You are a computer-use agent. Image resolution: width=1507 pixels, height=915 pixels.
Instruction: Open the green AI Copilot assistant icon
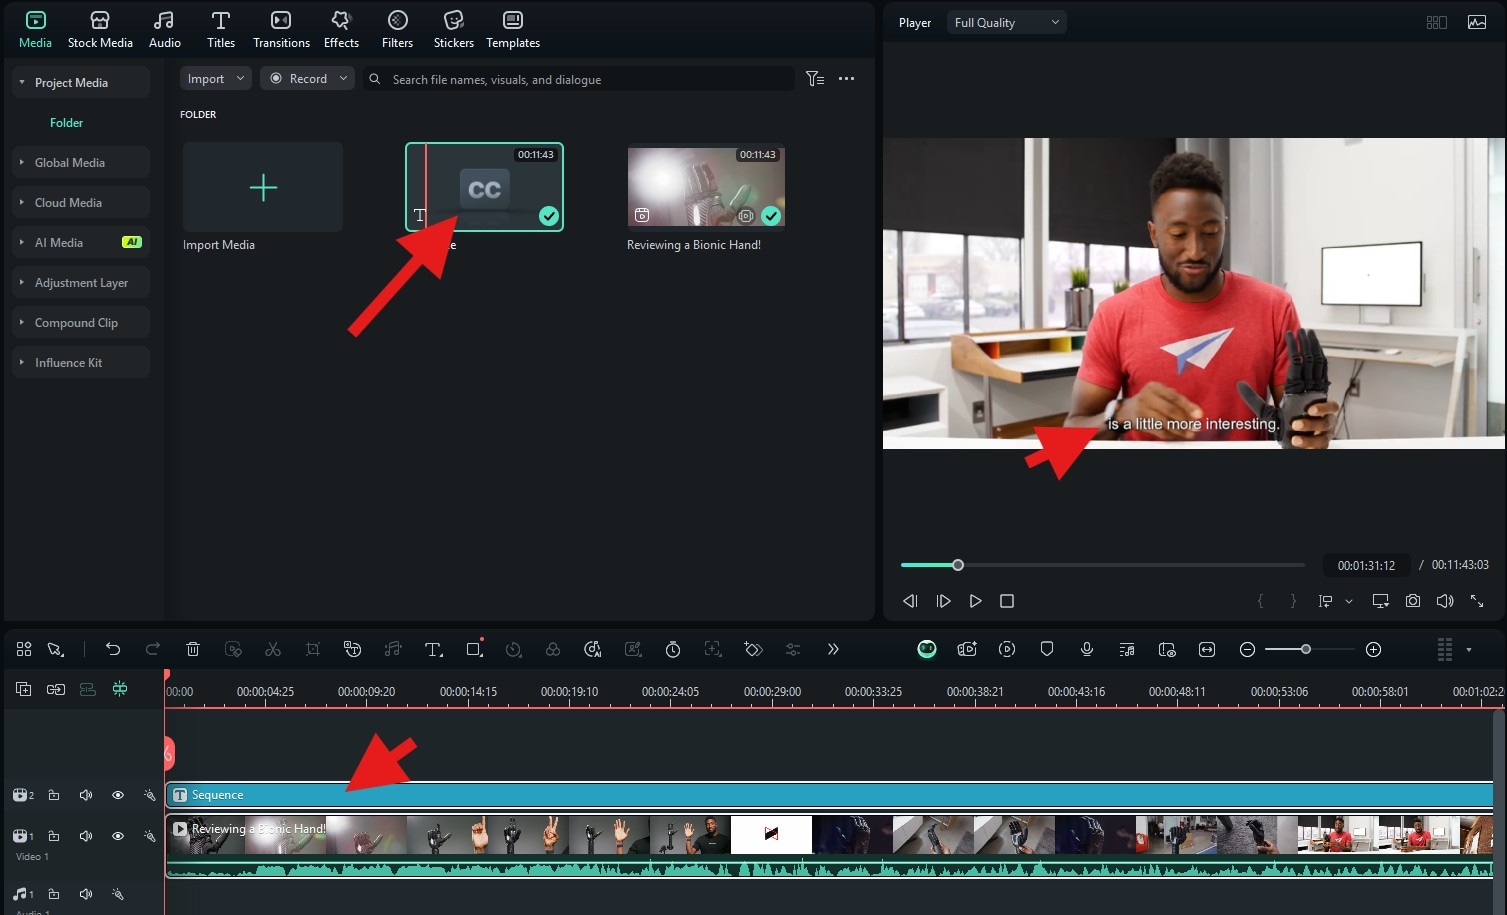(x=927, y=649)
